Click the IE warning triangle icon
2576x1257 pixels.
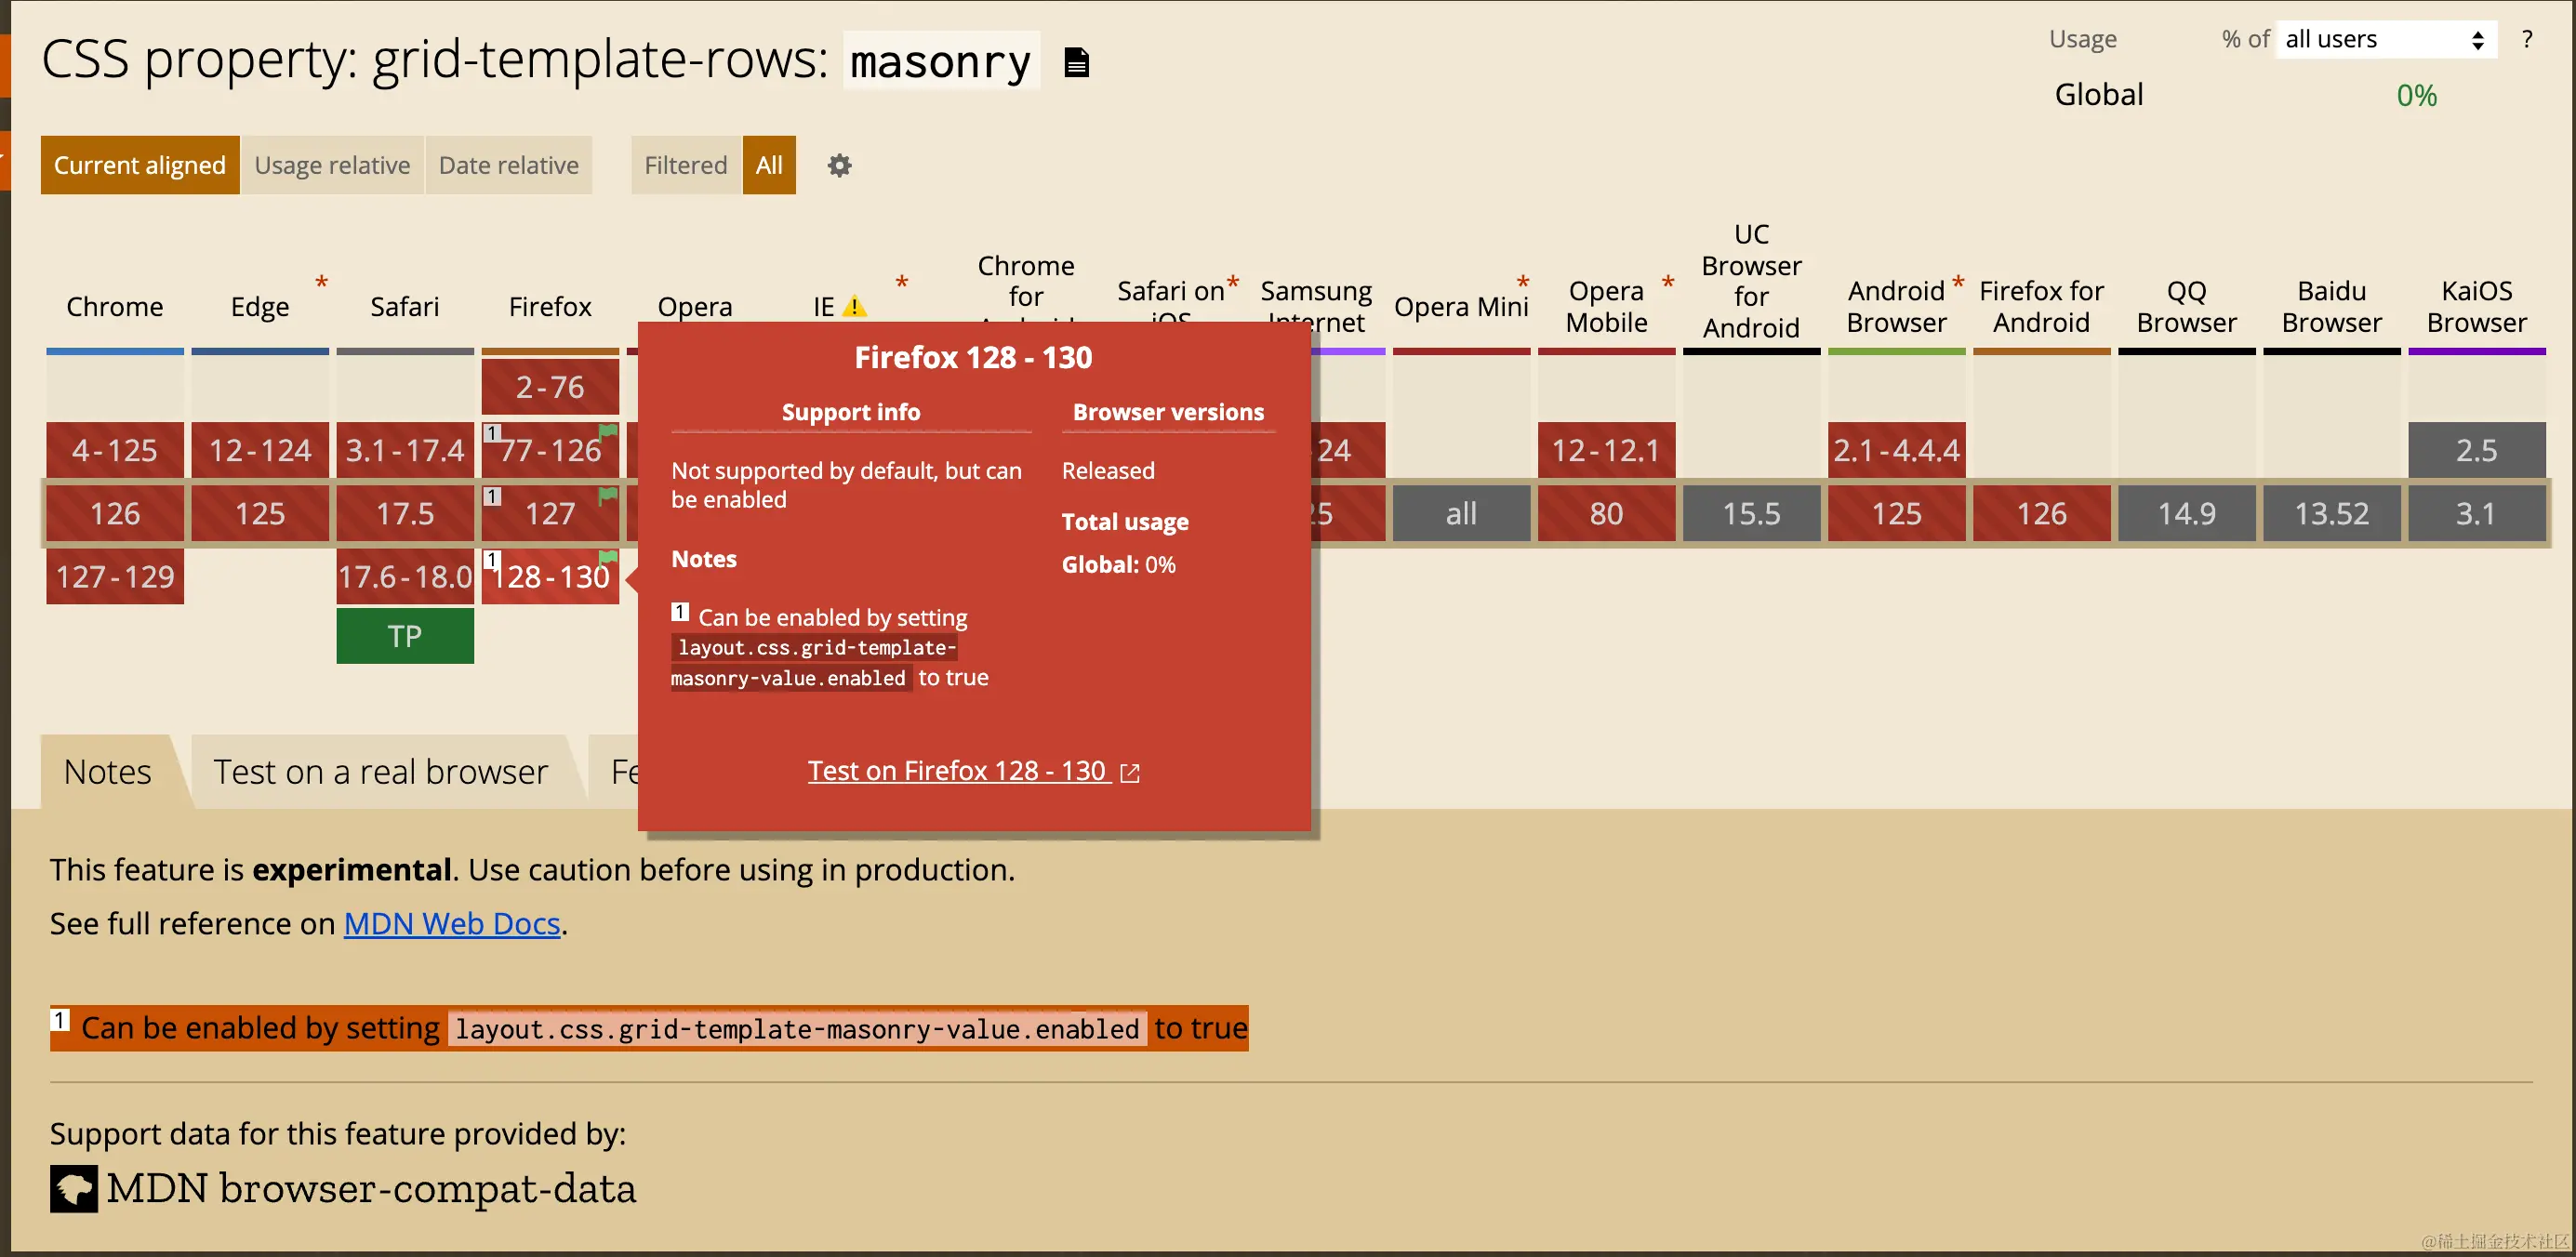point(854,307)
